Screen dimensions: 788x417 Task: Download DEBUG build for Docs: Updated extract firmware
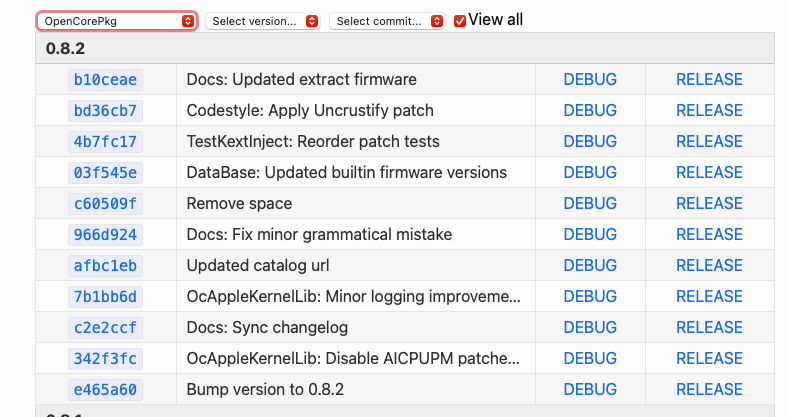tap(590, 80)
